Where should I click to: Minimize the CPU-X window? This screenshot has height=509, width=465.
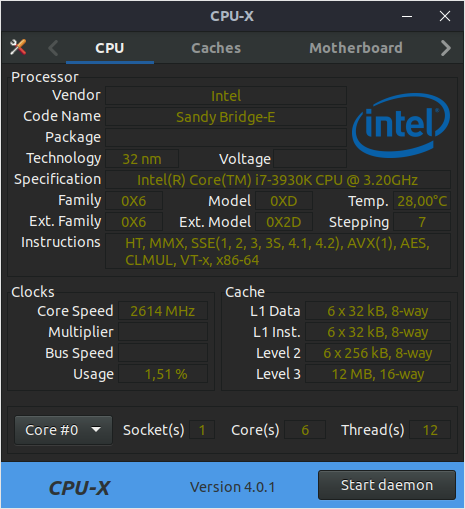(x=407, y=16)
